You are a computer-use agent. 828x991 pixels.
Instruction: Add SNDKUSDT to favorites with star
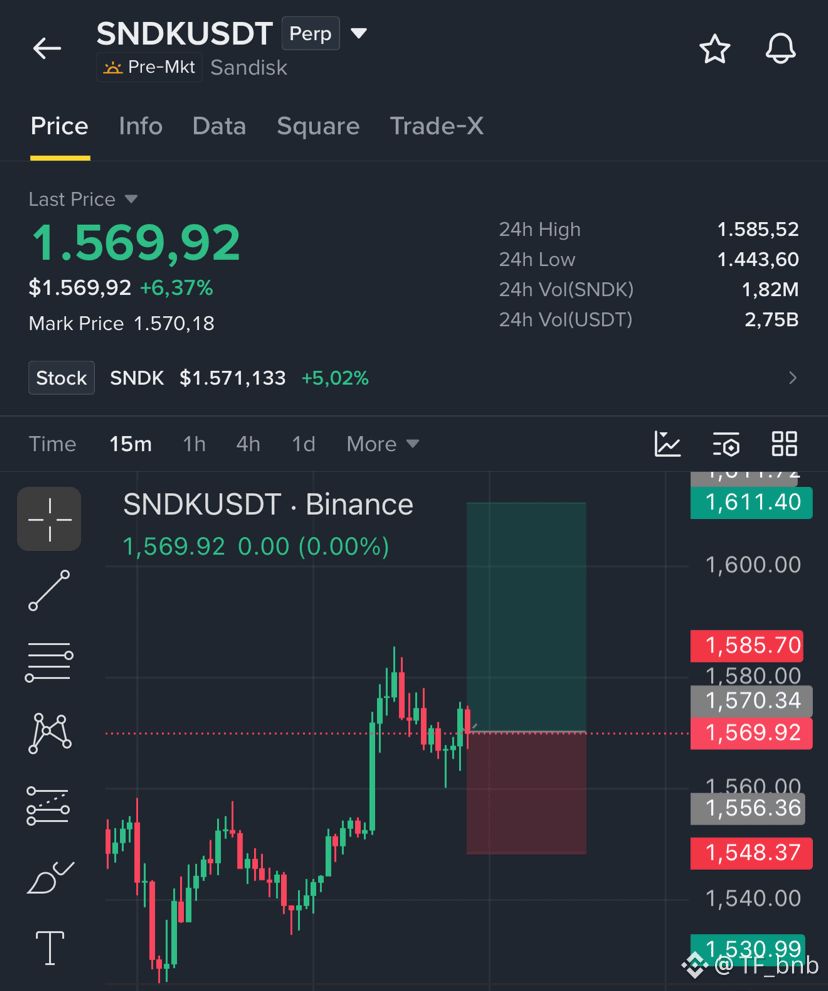pyautogui.click(x=715, y=49)
